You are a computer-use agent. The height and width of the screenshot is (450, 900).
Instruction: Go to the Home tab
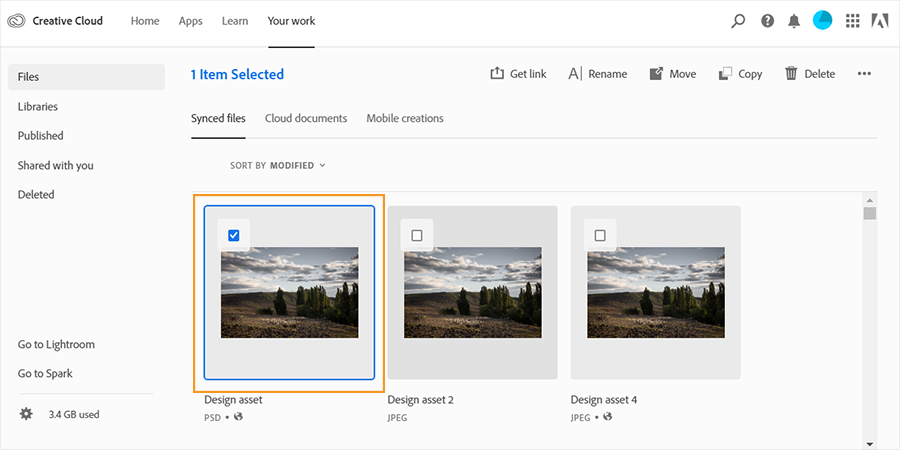pyautogui.click(x=145, y=21)
